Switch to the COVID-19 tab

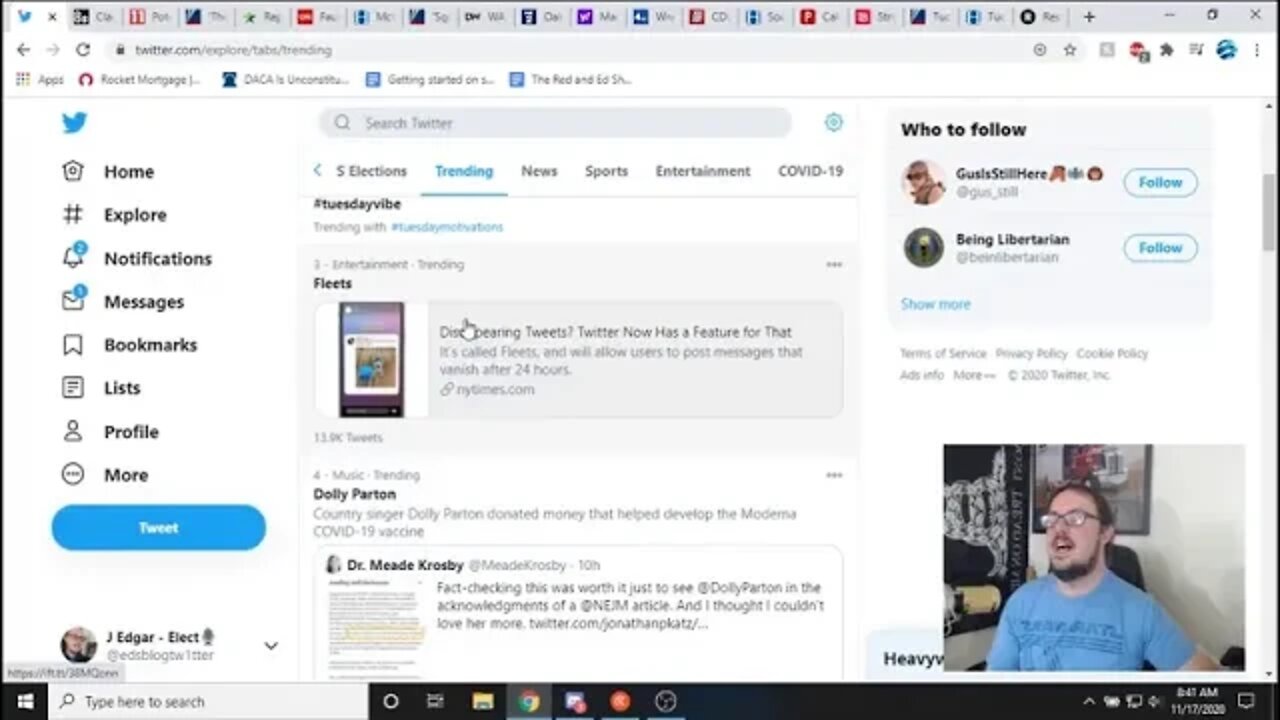810,171
